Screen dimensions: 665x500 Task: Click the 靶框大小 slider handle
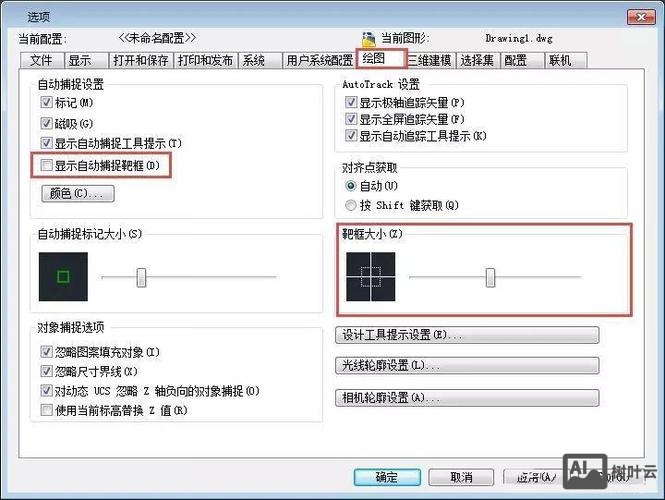[x=490, y=277]
